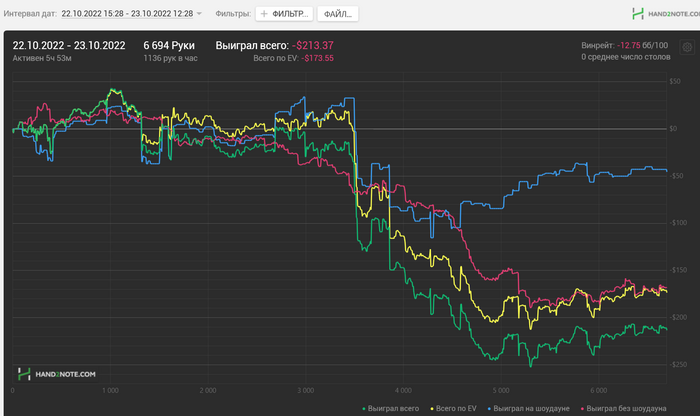
Task: Toggle the Выиграл на шоудауне legend series
Action: (x=529, y=408)
